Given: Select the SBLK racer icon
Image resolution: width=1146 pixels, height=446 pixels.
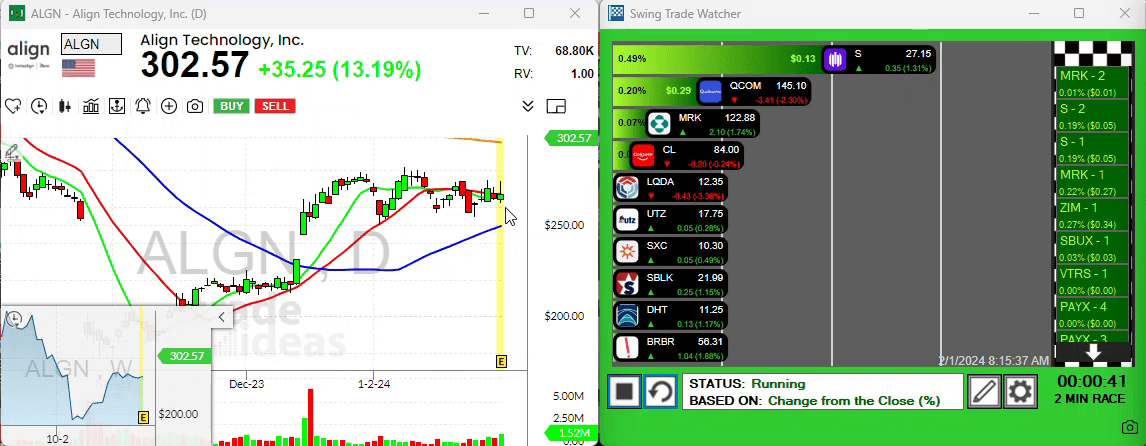Looking at the screenshot, I should pyautogui.click(x=627, y=284).
